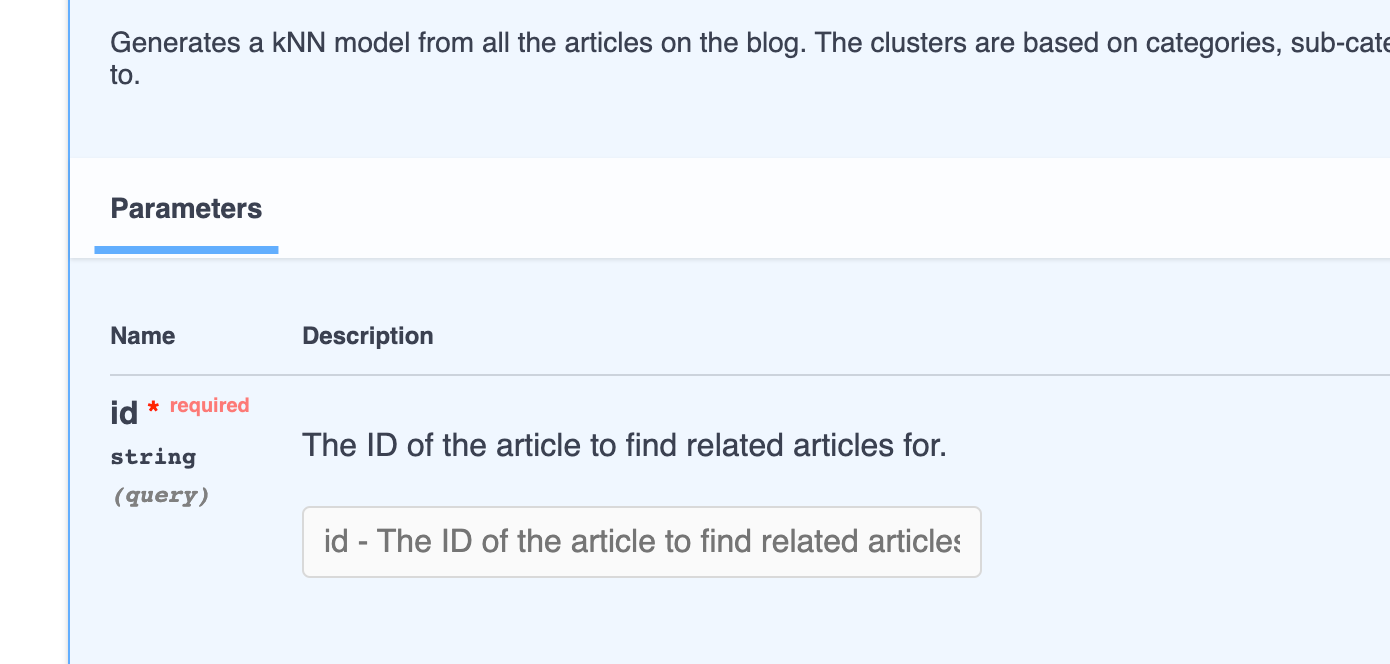Screen dimensions: 1390x664
Task: Select the id parameter name
Action: pyautogui.click(x=124, y=412)
